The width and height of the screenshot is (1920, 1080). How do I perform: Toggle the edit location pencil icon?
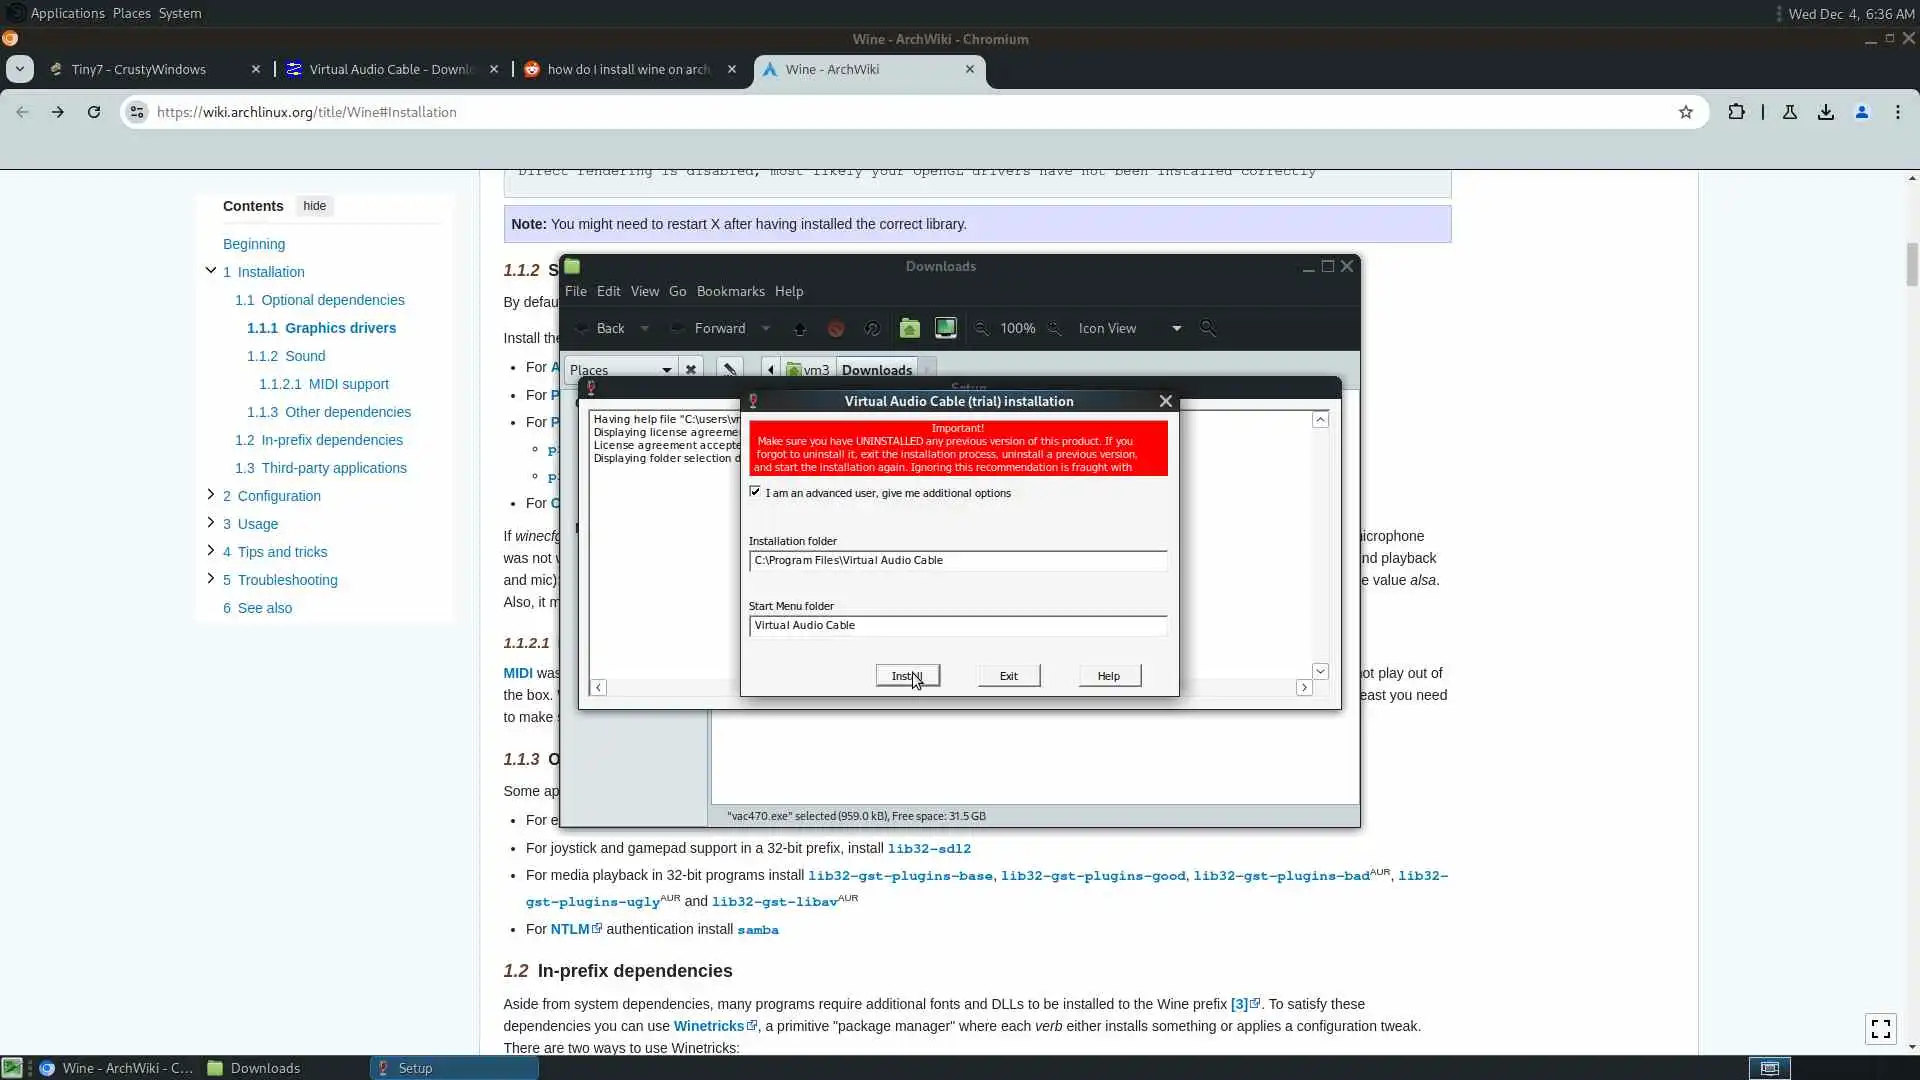click(730, 369)
